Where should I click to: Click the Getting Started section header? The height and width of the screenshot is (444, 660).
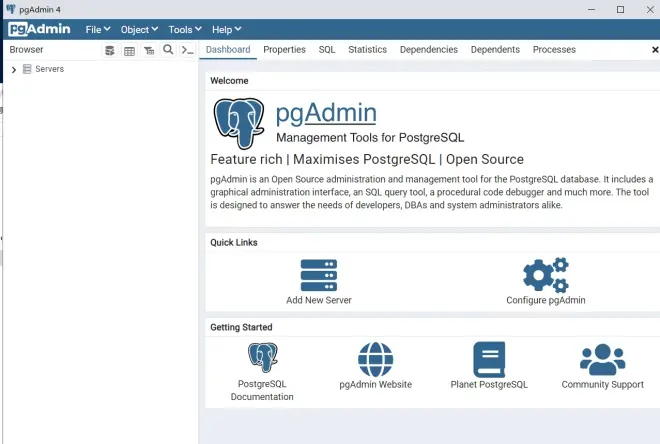pos(241,327)
